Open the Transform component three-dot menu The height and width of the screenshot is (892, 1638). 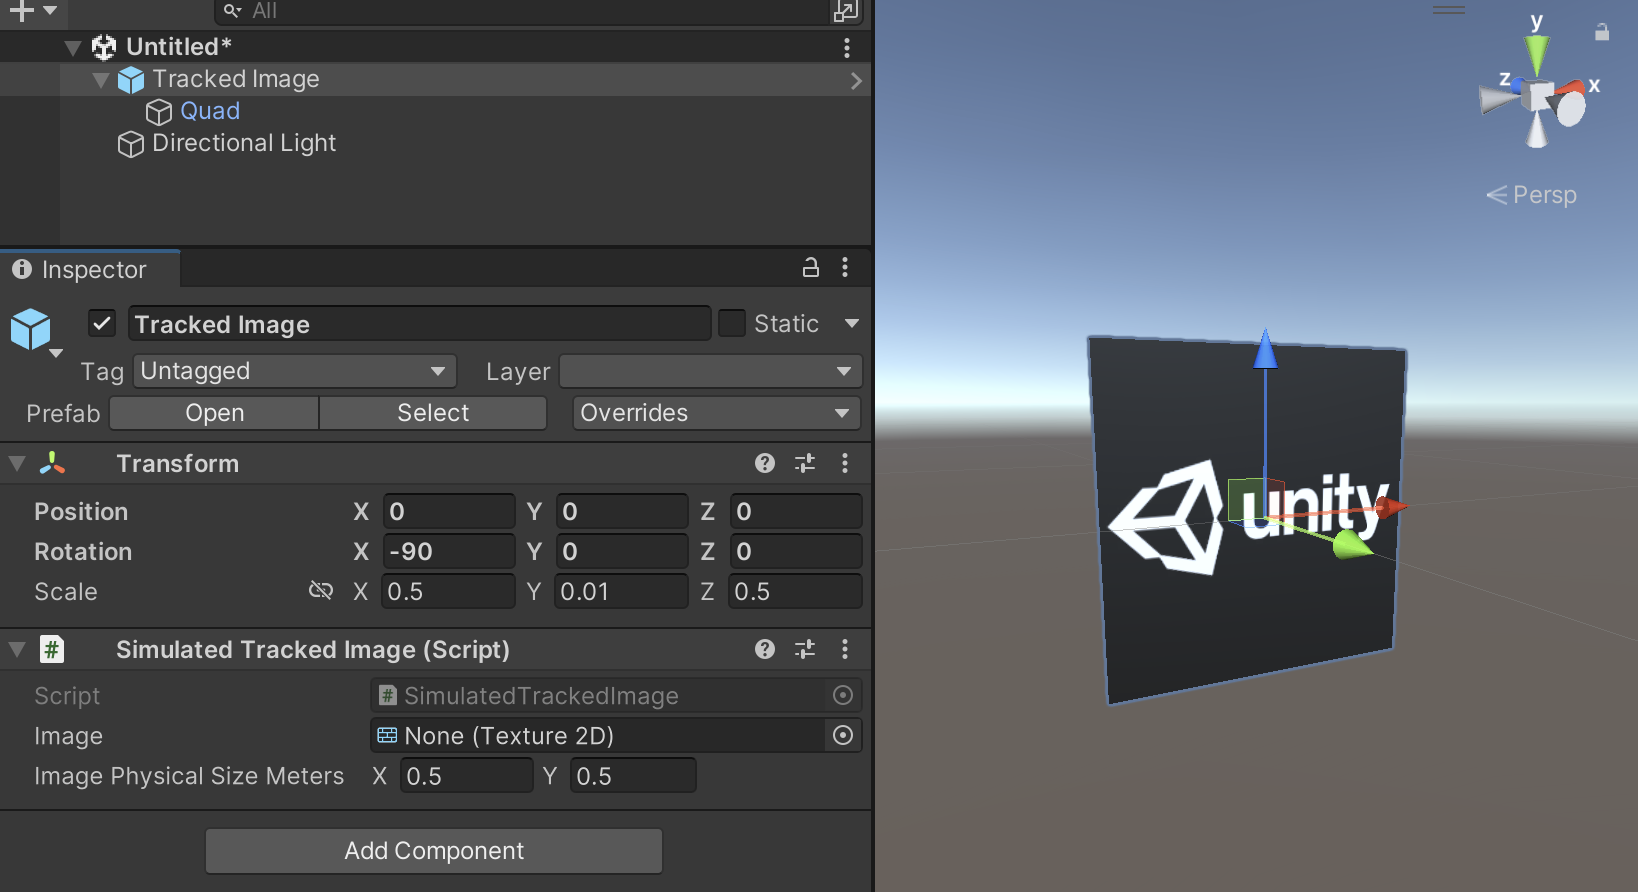tap(845, 463)
